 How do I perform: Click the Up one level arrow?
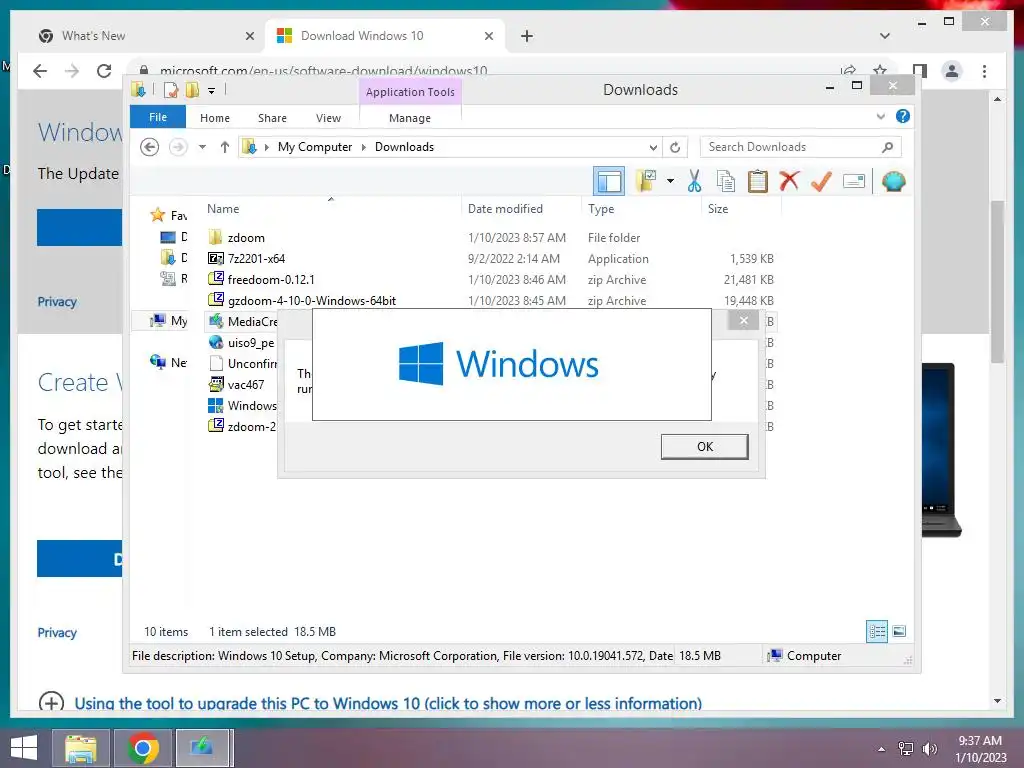225,147
